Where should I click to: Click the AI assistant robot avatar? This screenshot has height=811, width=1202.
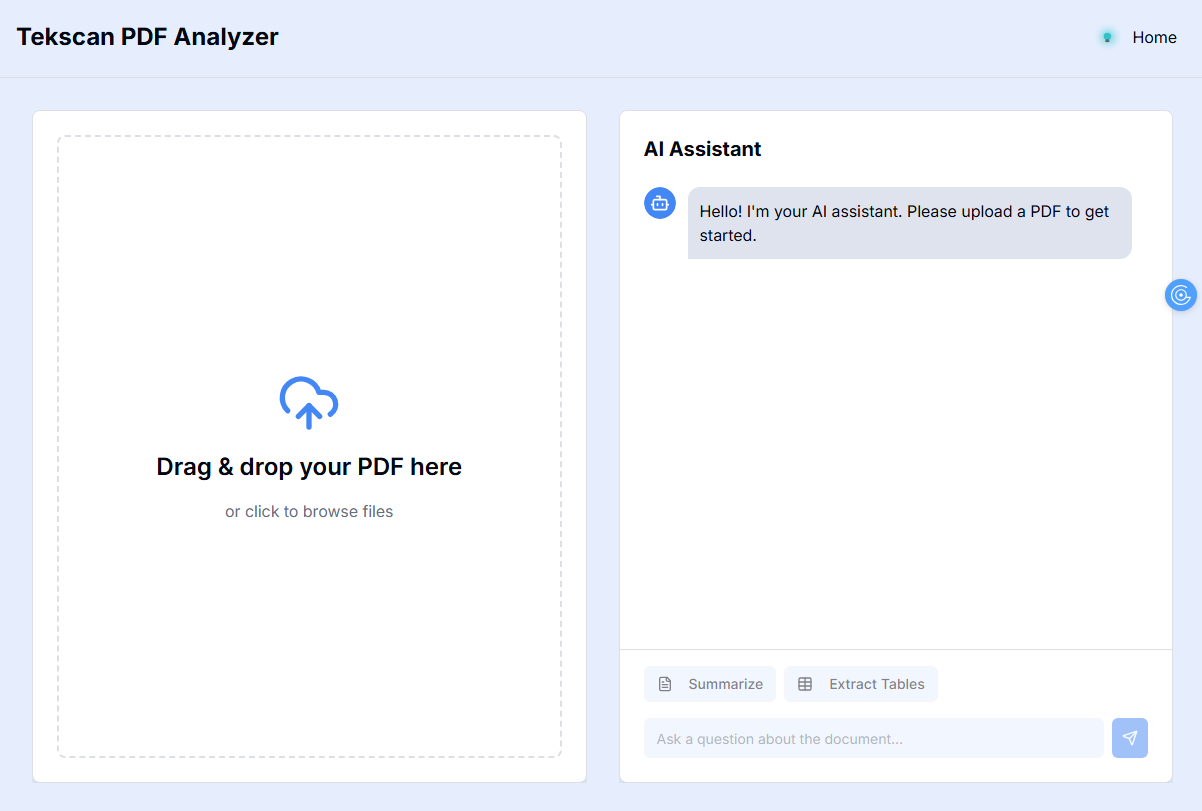(x=660, y=203)
